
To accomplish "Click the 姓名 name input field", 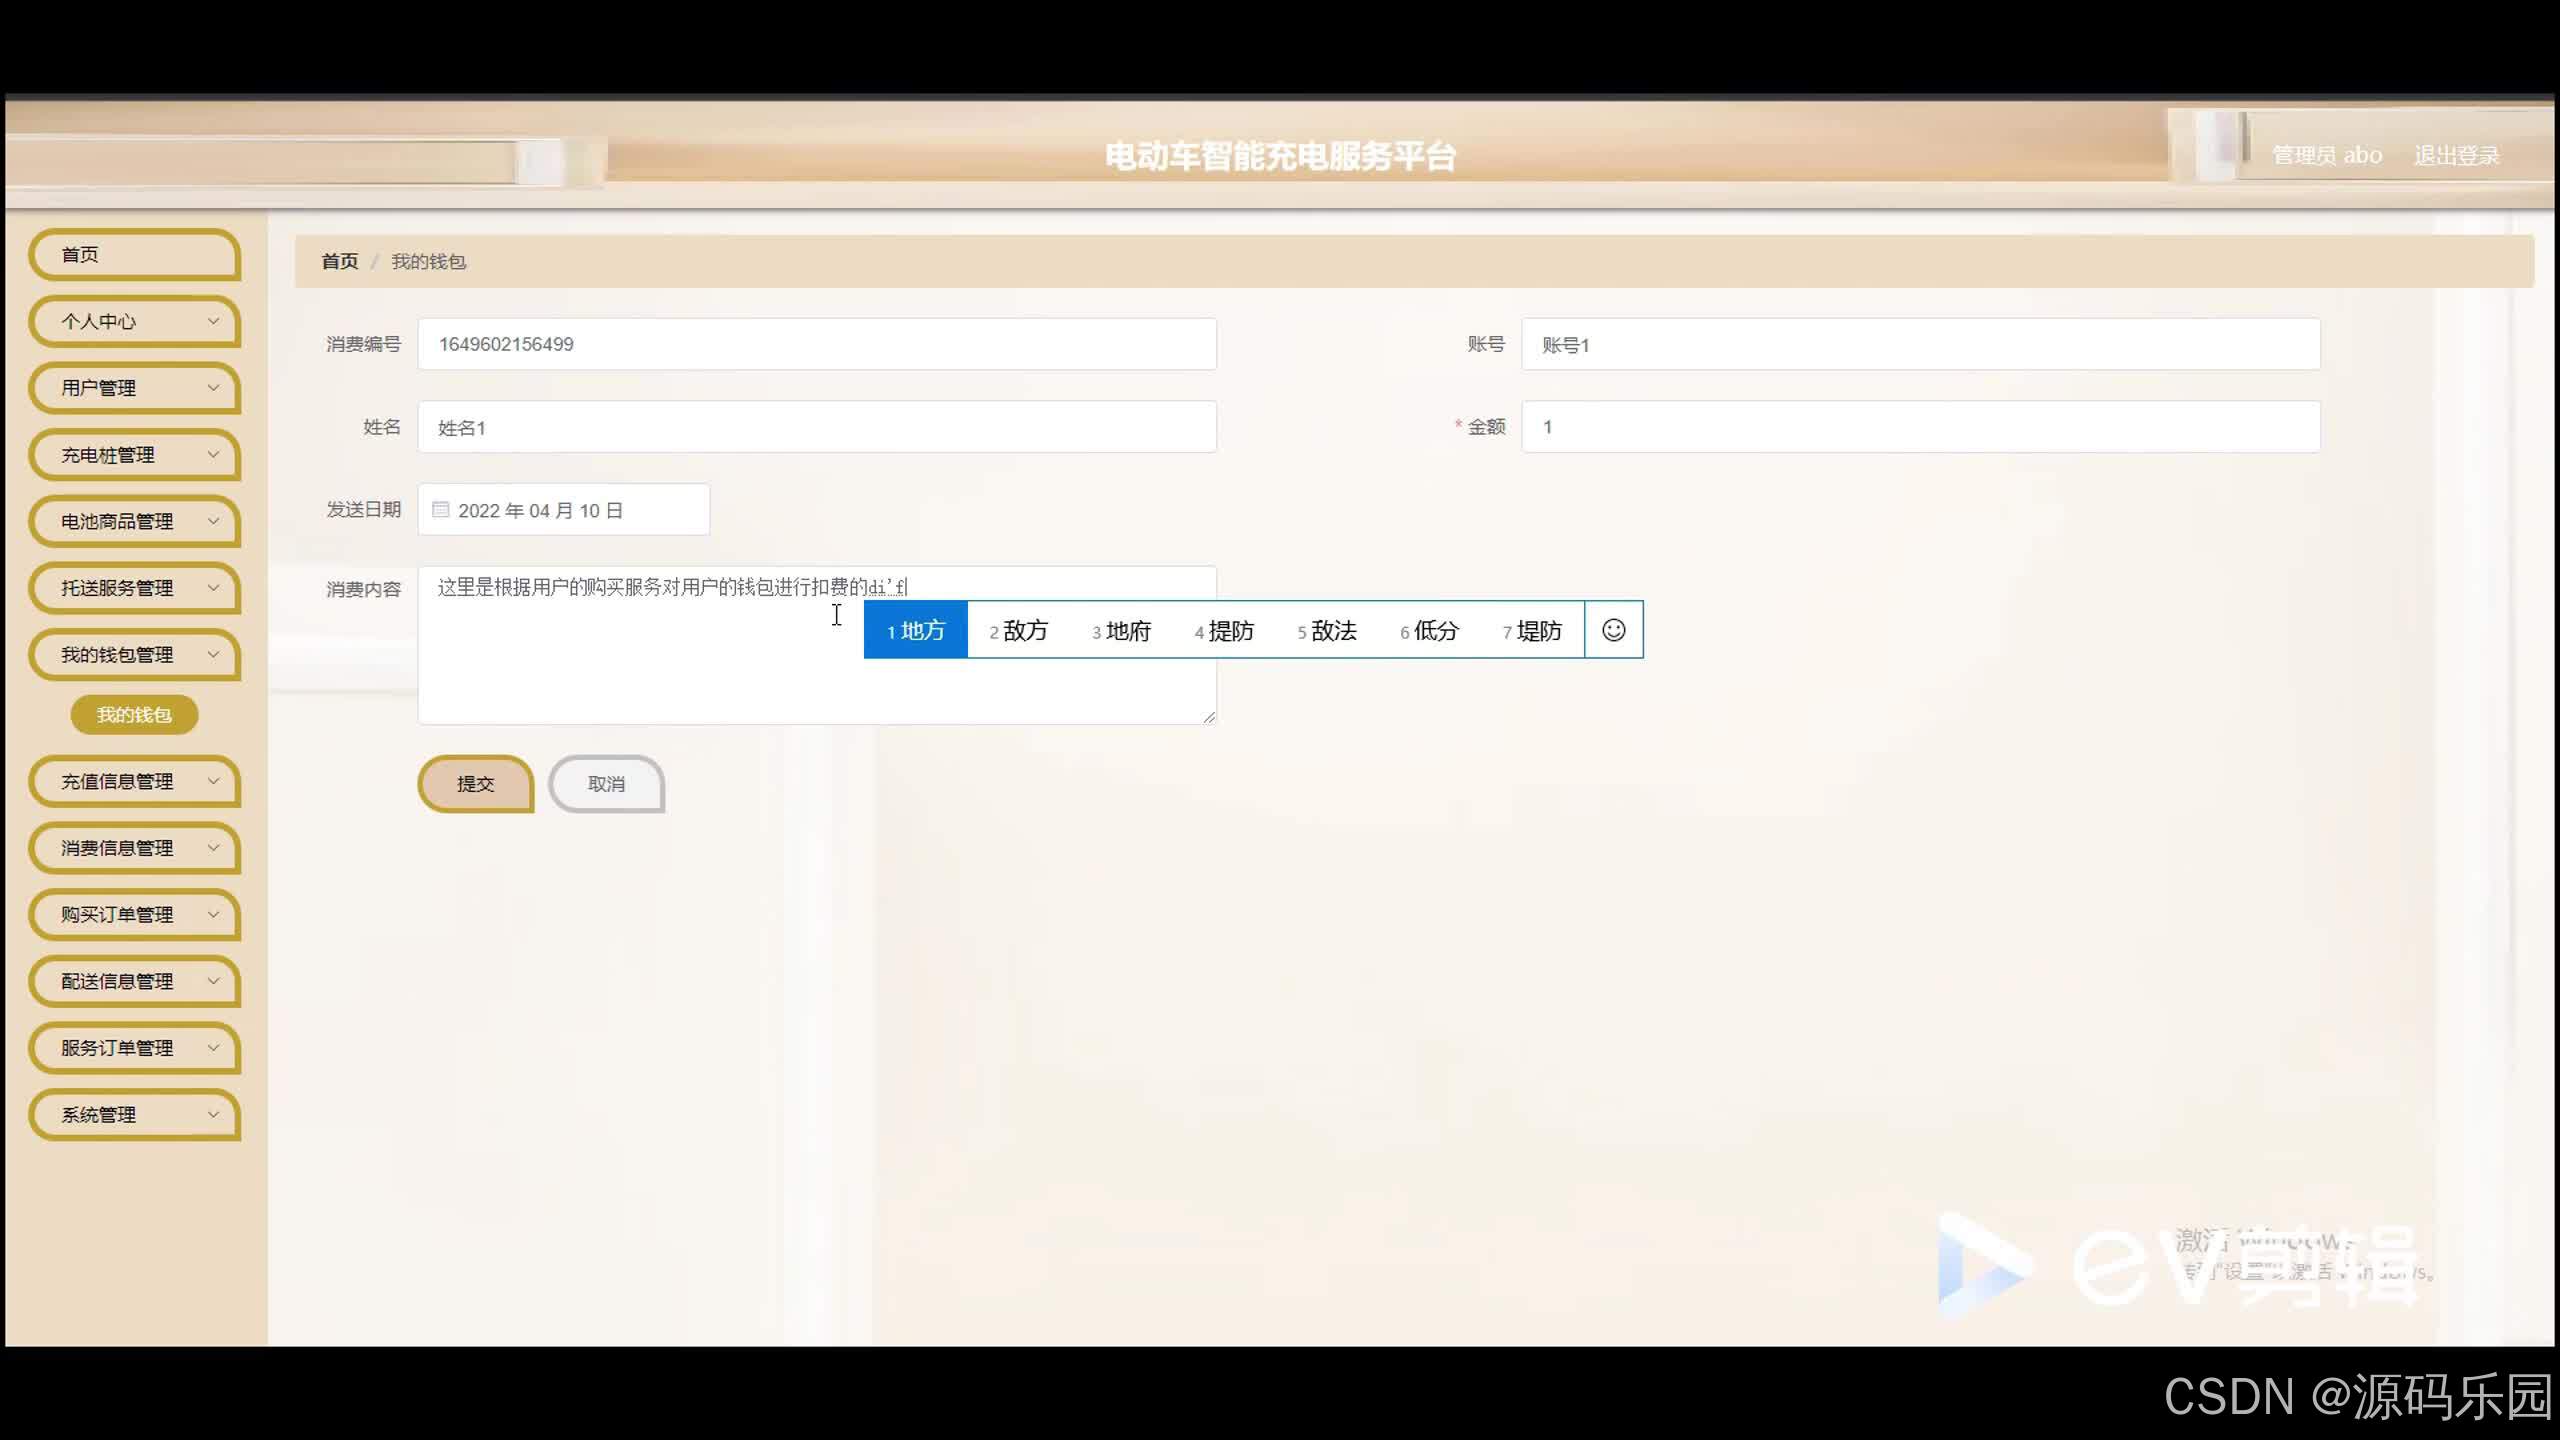I will coord(816,427).
